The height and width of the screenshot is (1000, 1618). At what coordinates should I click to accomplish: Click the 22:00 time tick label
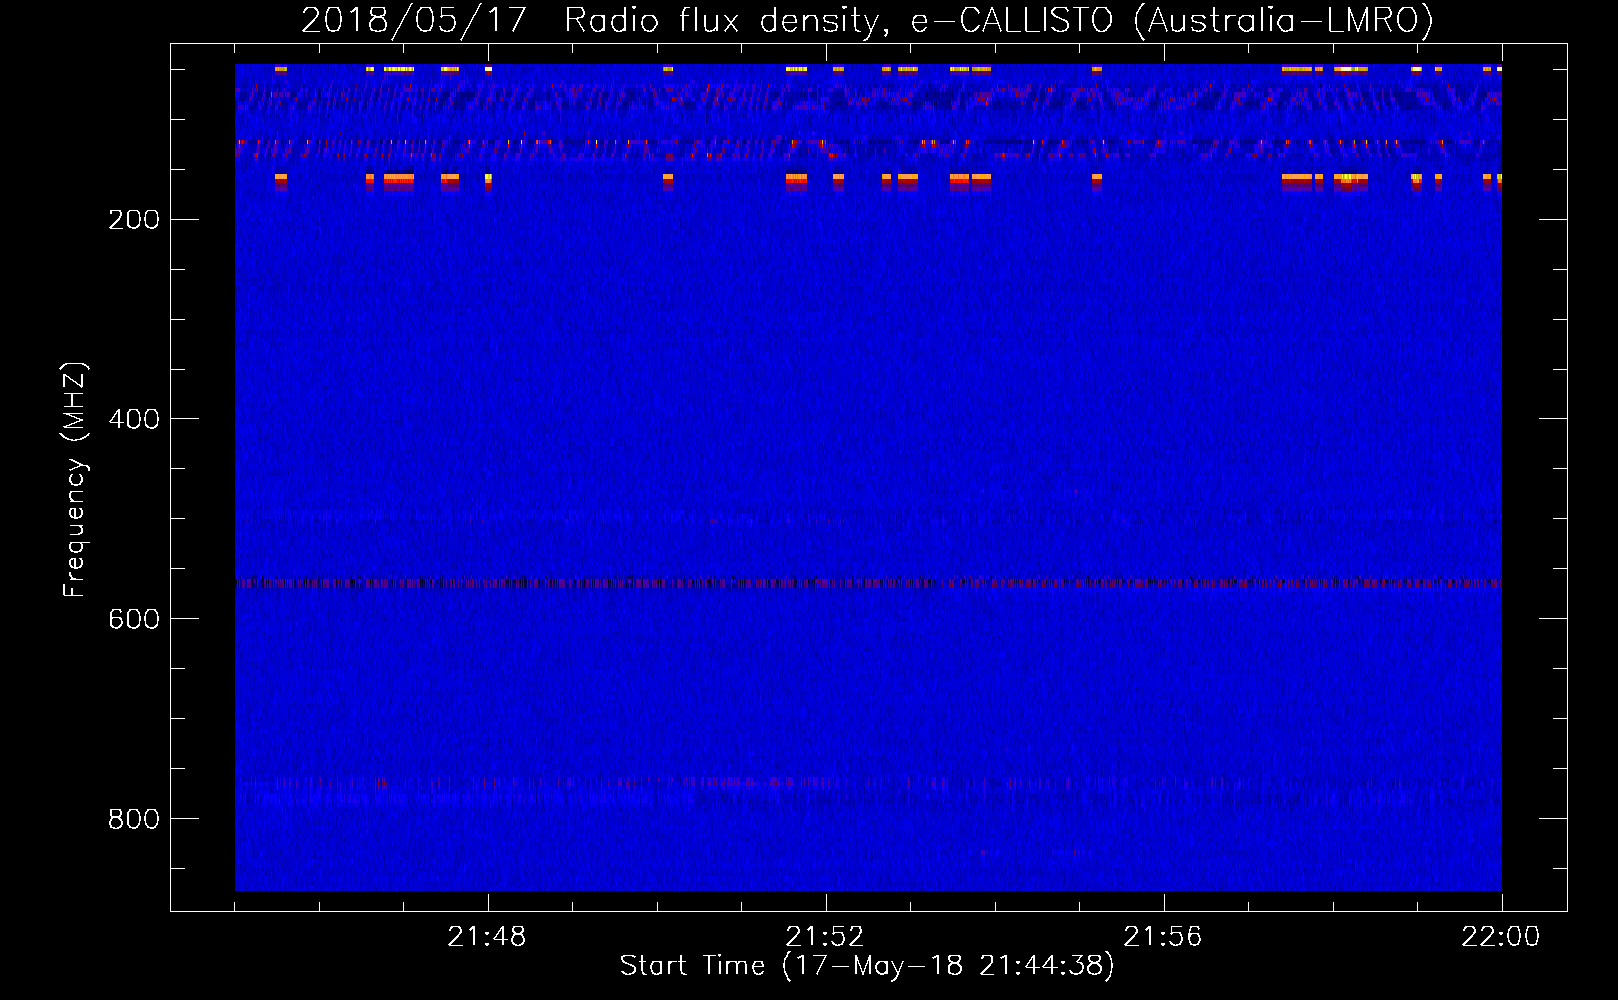point(1501,937)
